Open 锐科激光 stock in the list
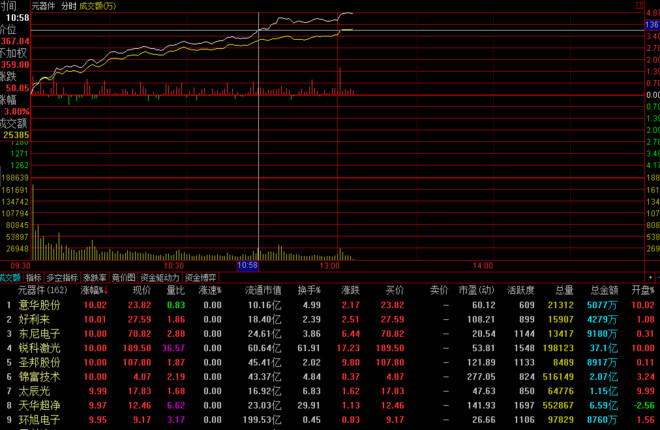The width and height of the screenshot is (660, 430). point(39,346)
